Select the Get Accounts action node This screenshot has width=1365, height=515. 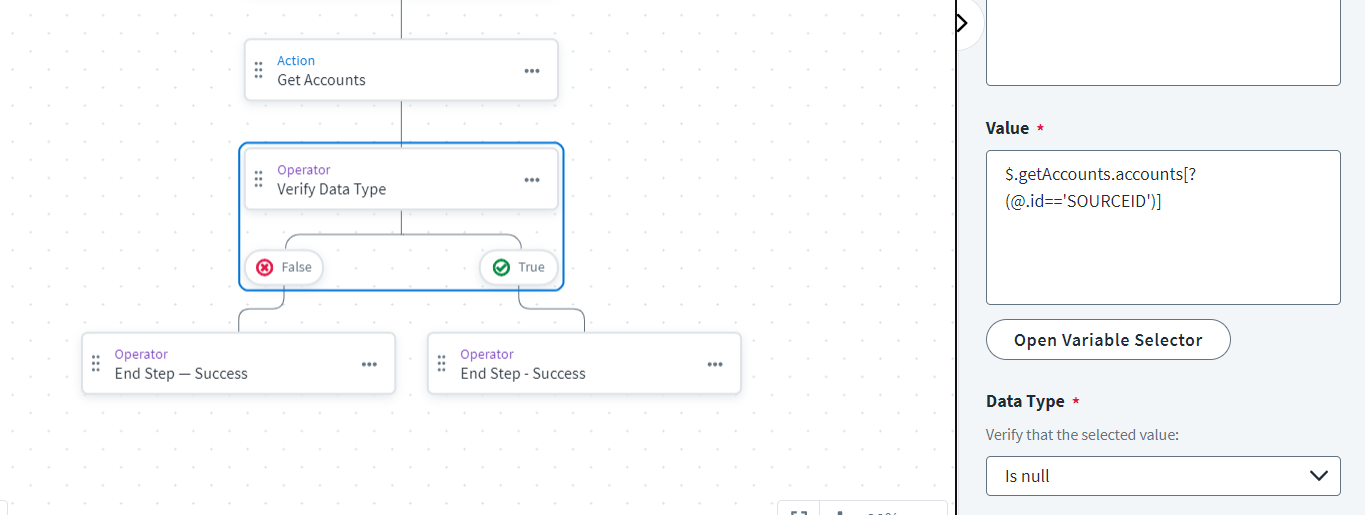(x=401, y=70)
